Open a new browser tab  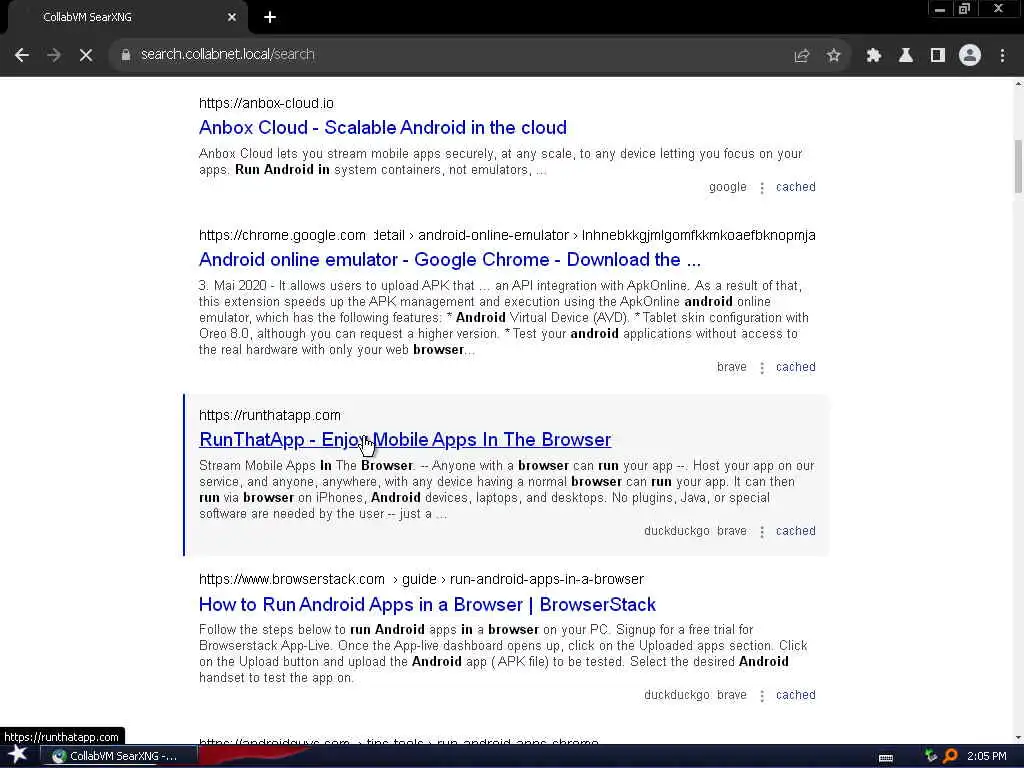270,18
